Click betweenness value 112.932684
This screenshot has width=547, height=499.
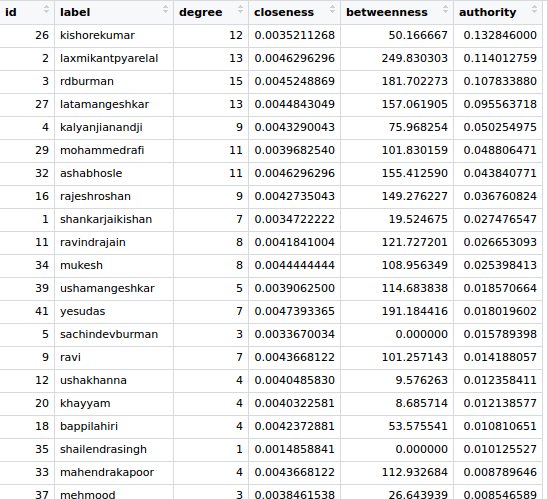click(x=414, y=473)
